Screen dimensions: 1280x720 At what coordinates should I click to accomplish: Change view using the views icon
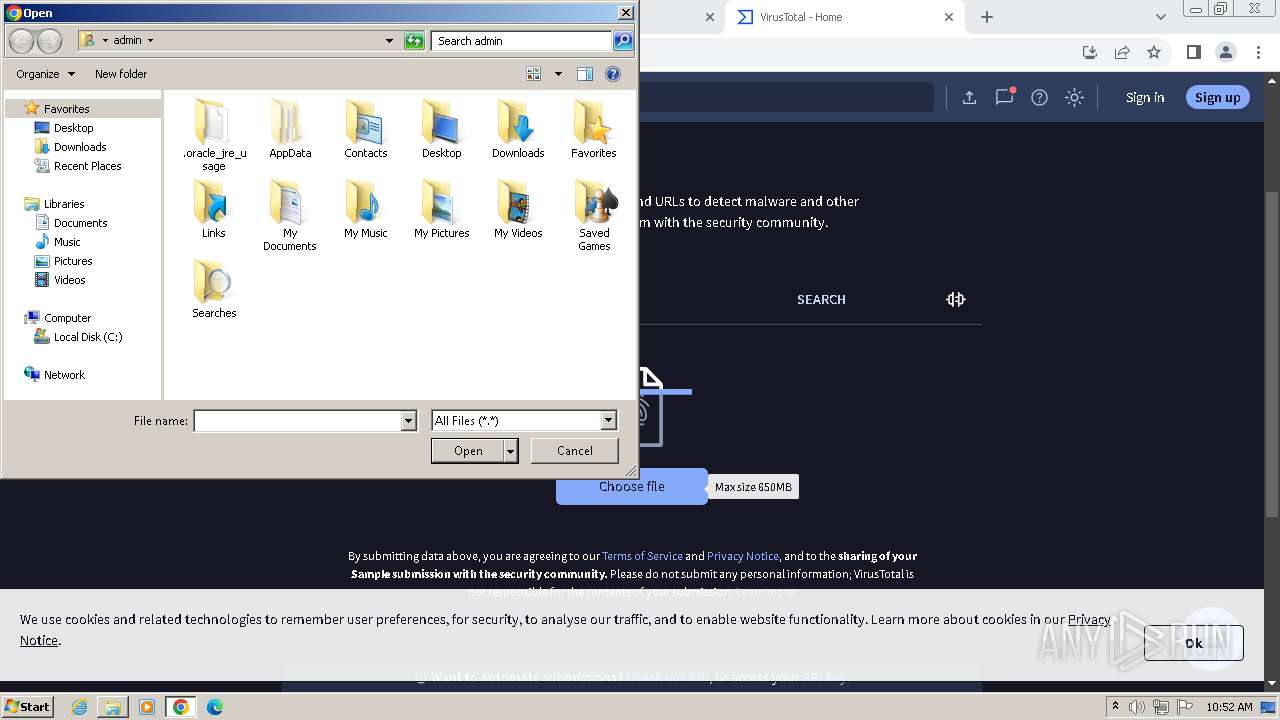pos(534,74)
